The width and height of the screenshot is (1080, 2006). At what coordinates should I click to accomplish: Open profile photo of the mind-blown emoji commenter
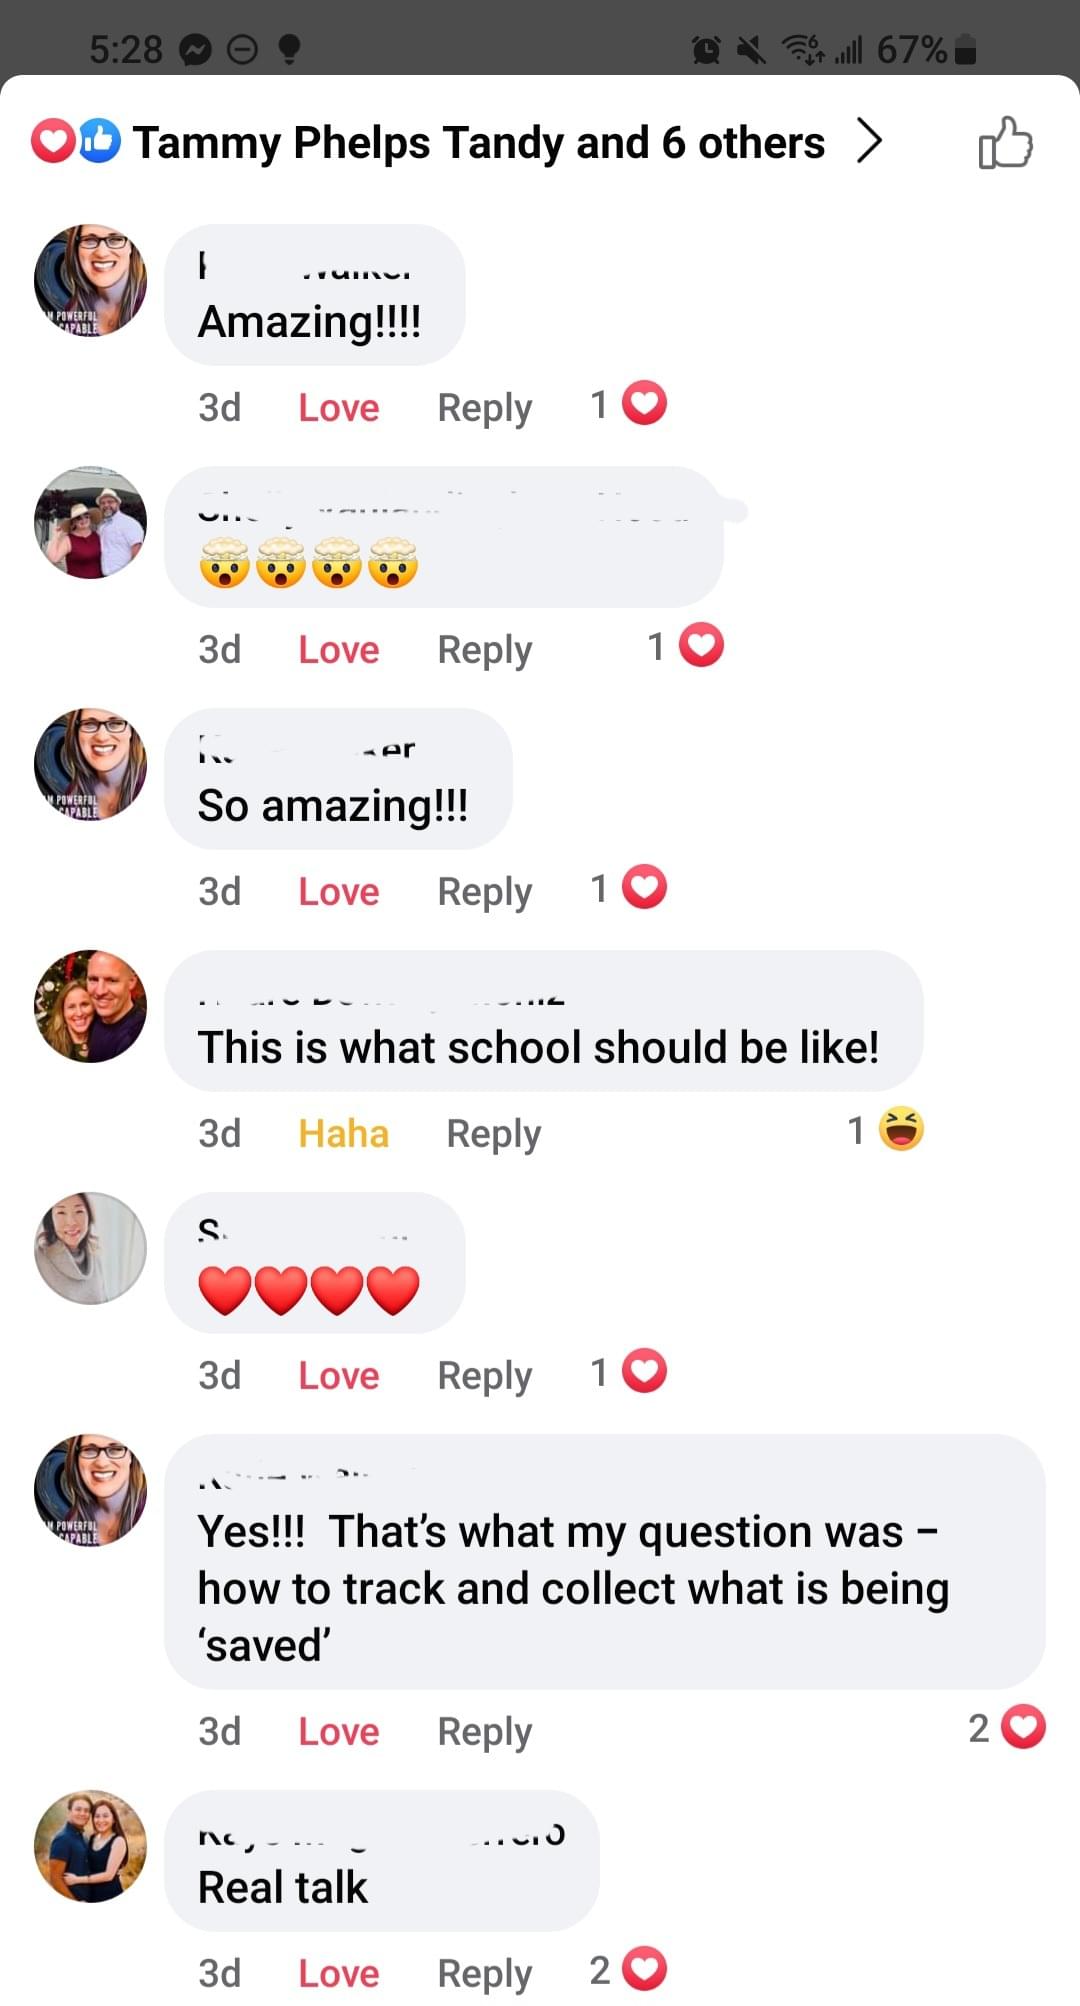tap(90, 522)
